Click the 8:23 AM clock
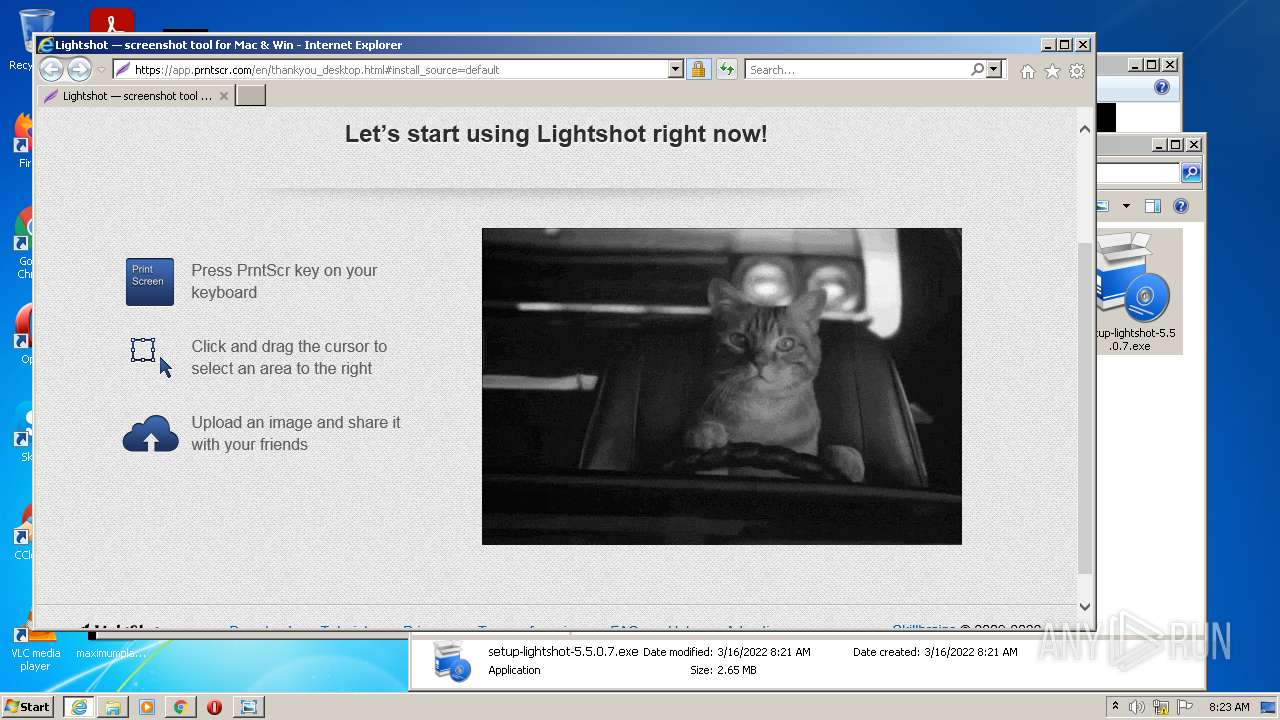 (x=1229, y=707)
